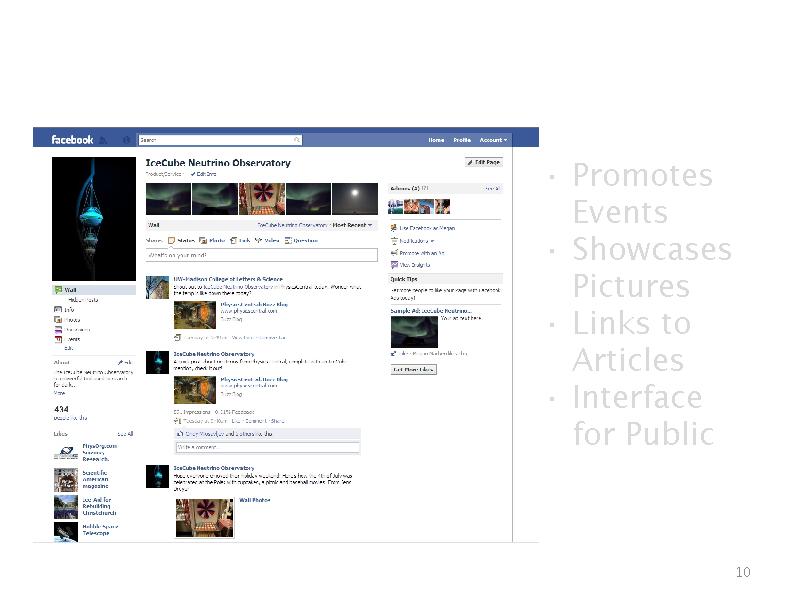This screenshot has height=600, width=799.
Task: Click inside the Search box
Action: (x=220, y=140)
